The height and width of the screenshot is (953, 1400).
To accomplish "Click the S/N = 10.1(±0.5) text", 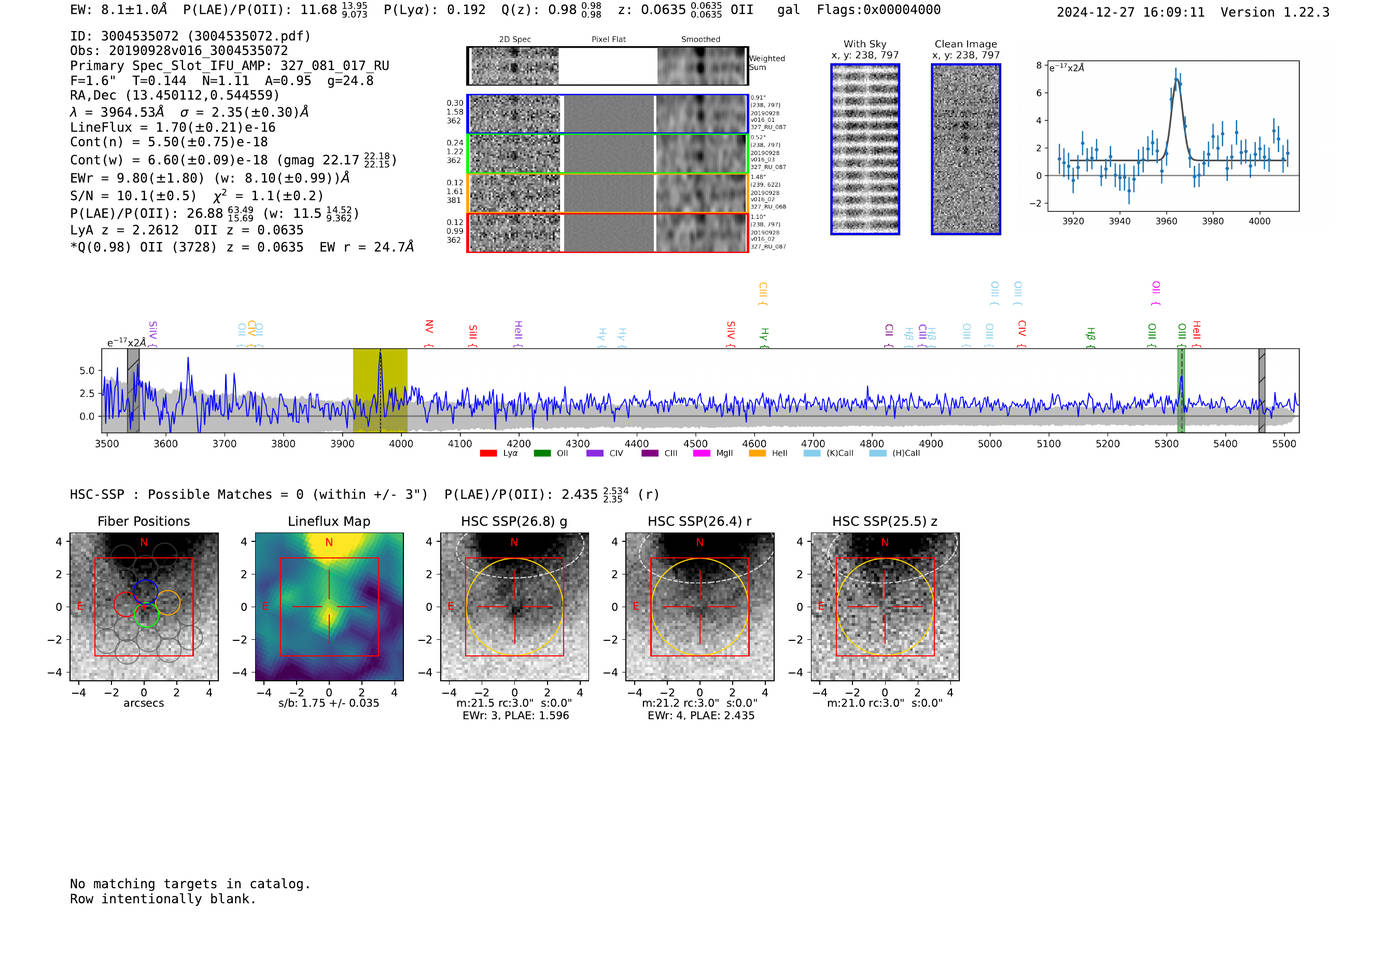I will pyautogui.click(x=133, y=196).
